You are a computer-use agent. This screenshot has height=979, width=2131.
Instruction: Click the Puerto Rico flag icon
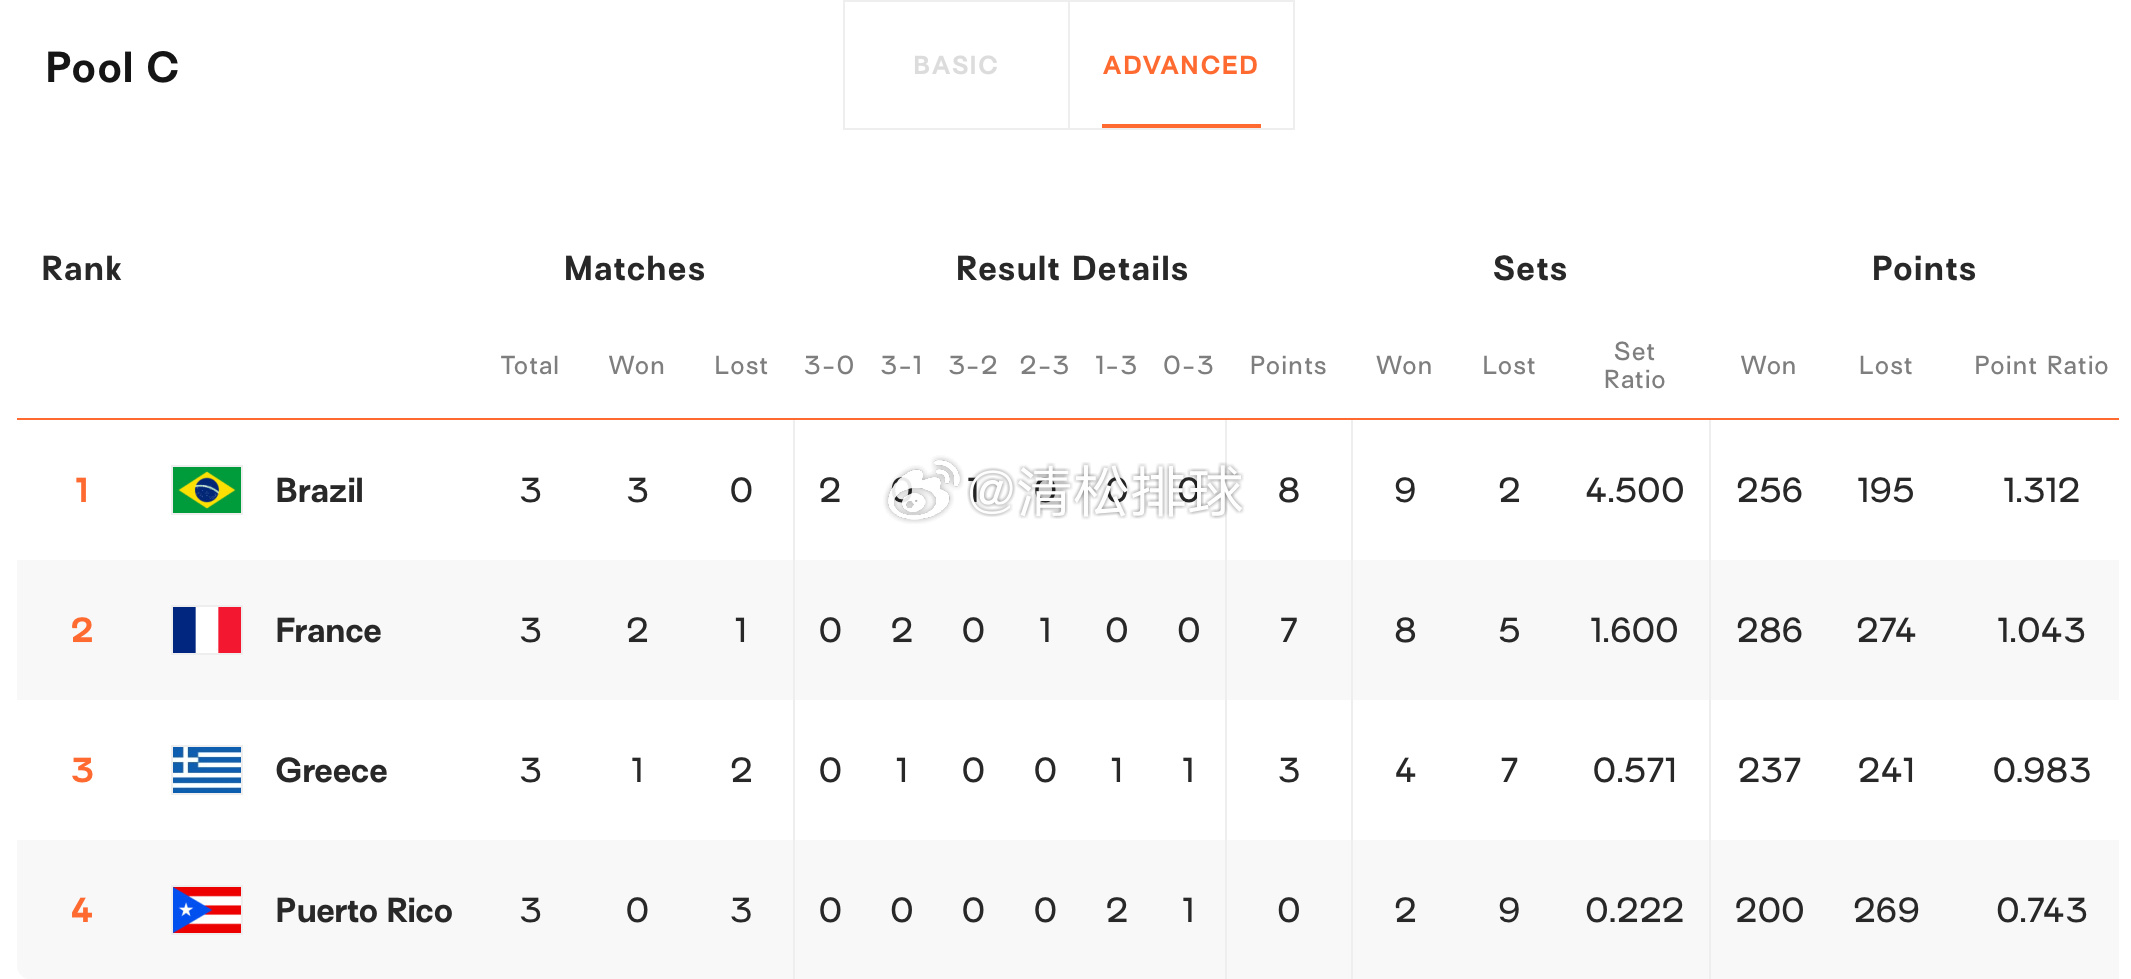tap(207, 910)
